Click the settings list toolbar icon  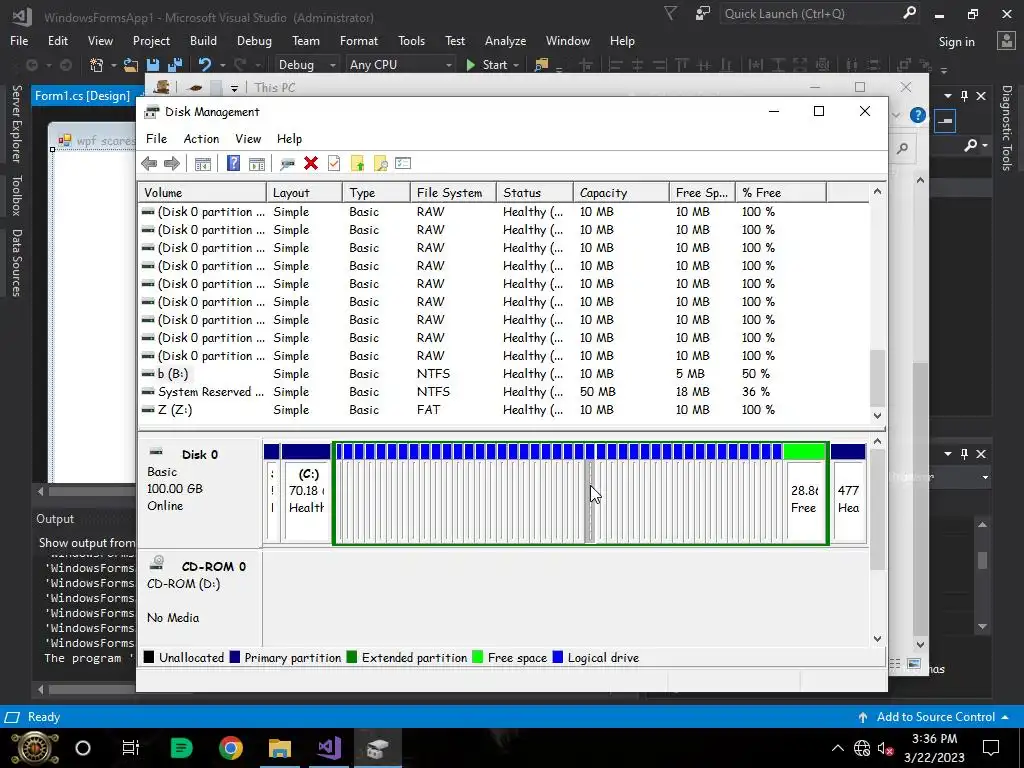coord(403,163)
